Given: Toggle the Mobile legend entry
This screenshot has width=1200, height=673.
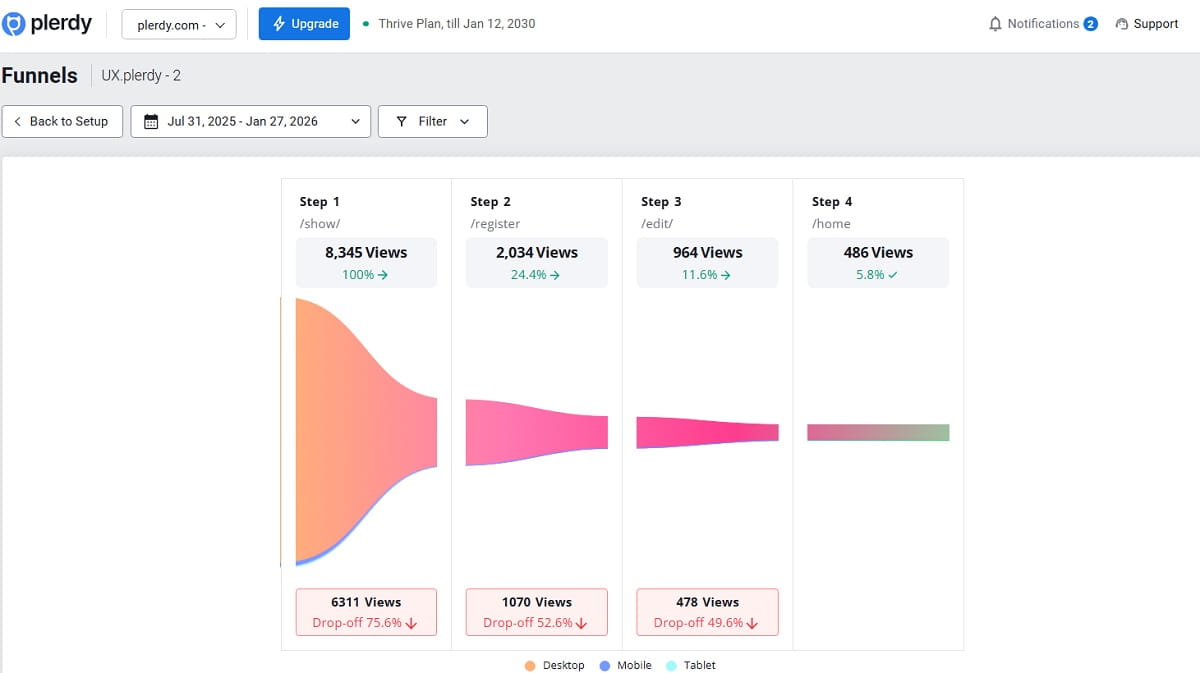Looking at the screenshot, I should pyautogui.click(x=624, y=665).
